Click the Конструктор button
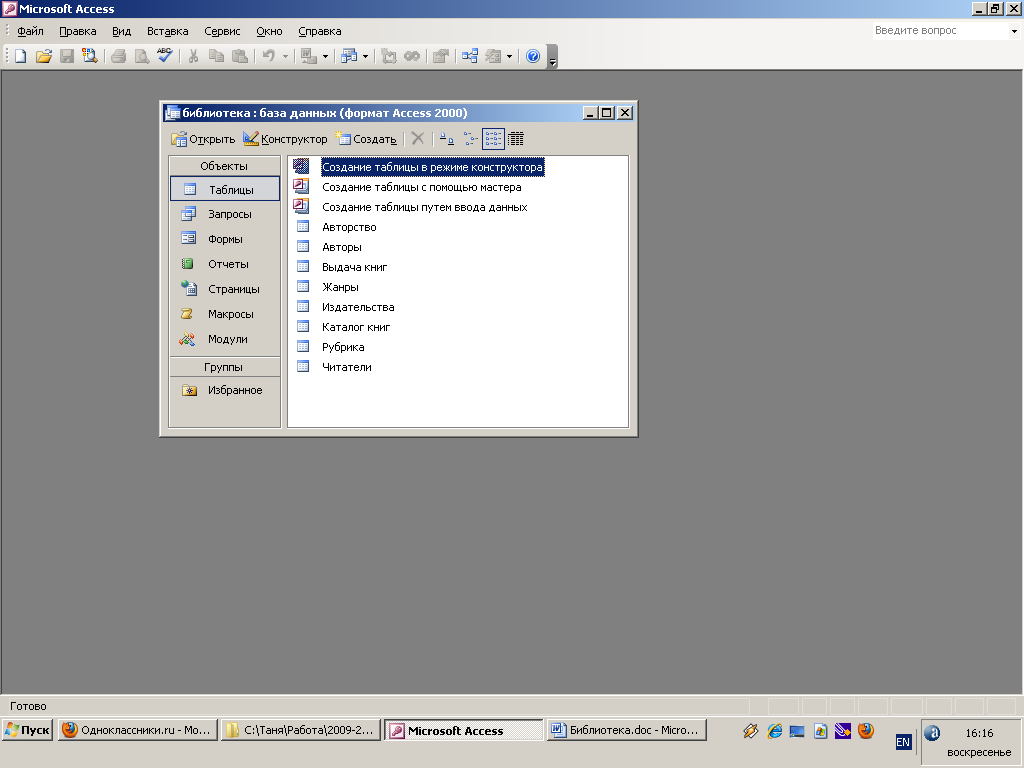 pos(285,138)
